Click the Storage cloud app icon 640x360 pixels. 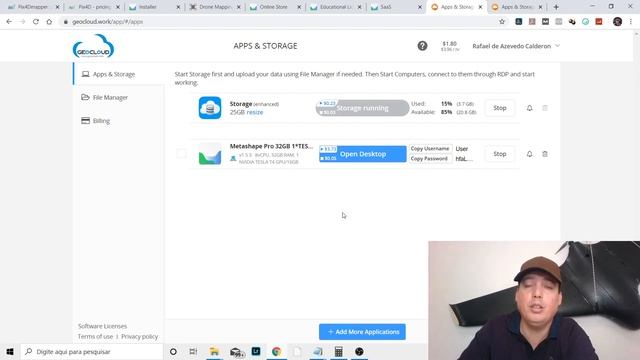[210, 108]
